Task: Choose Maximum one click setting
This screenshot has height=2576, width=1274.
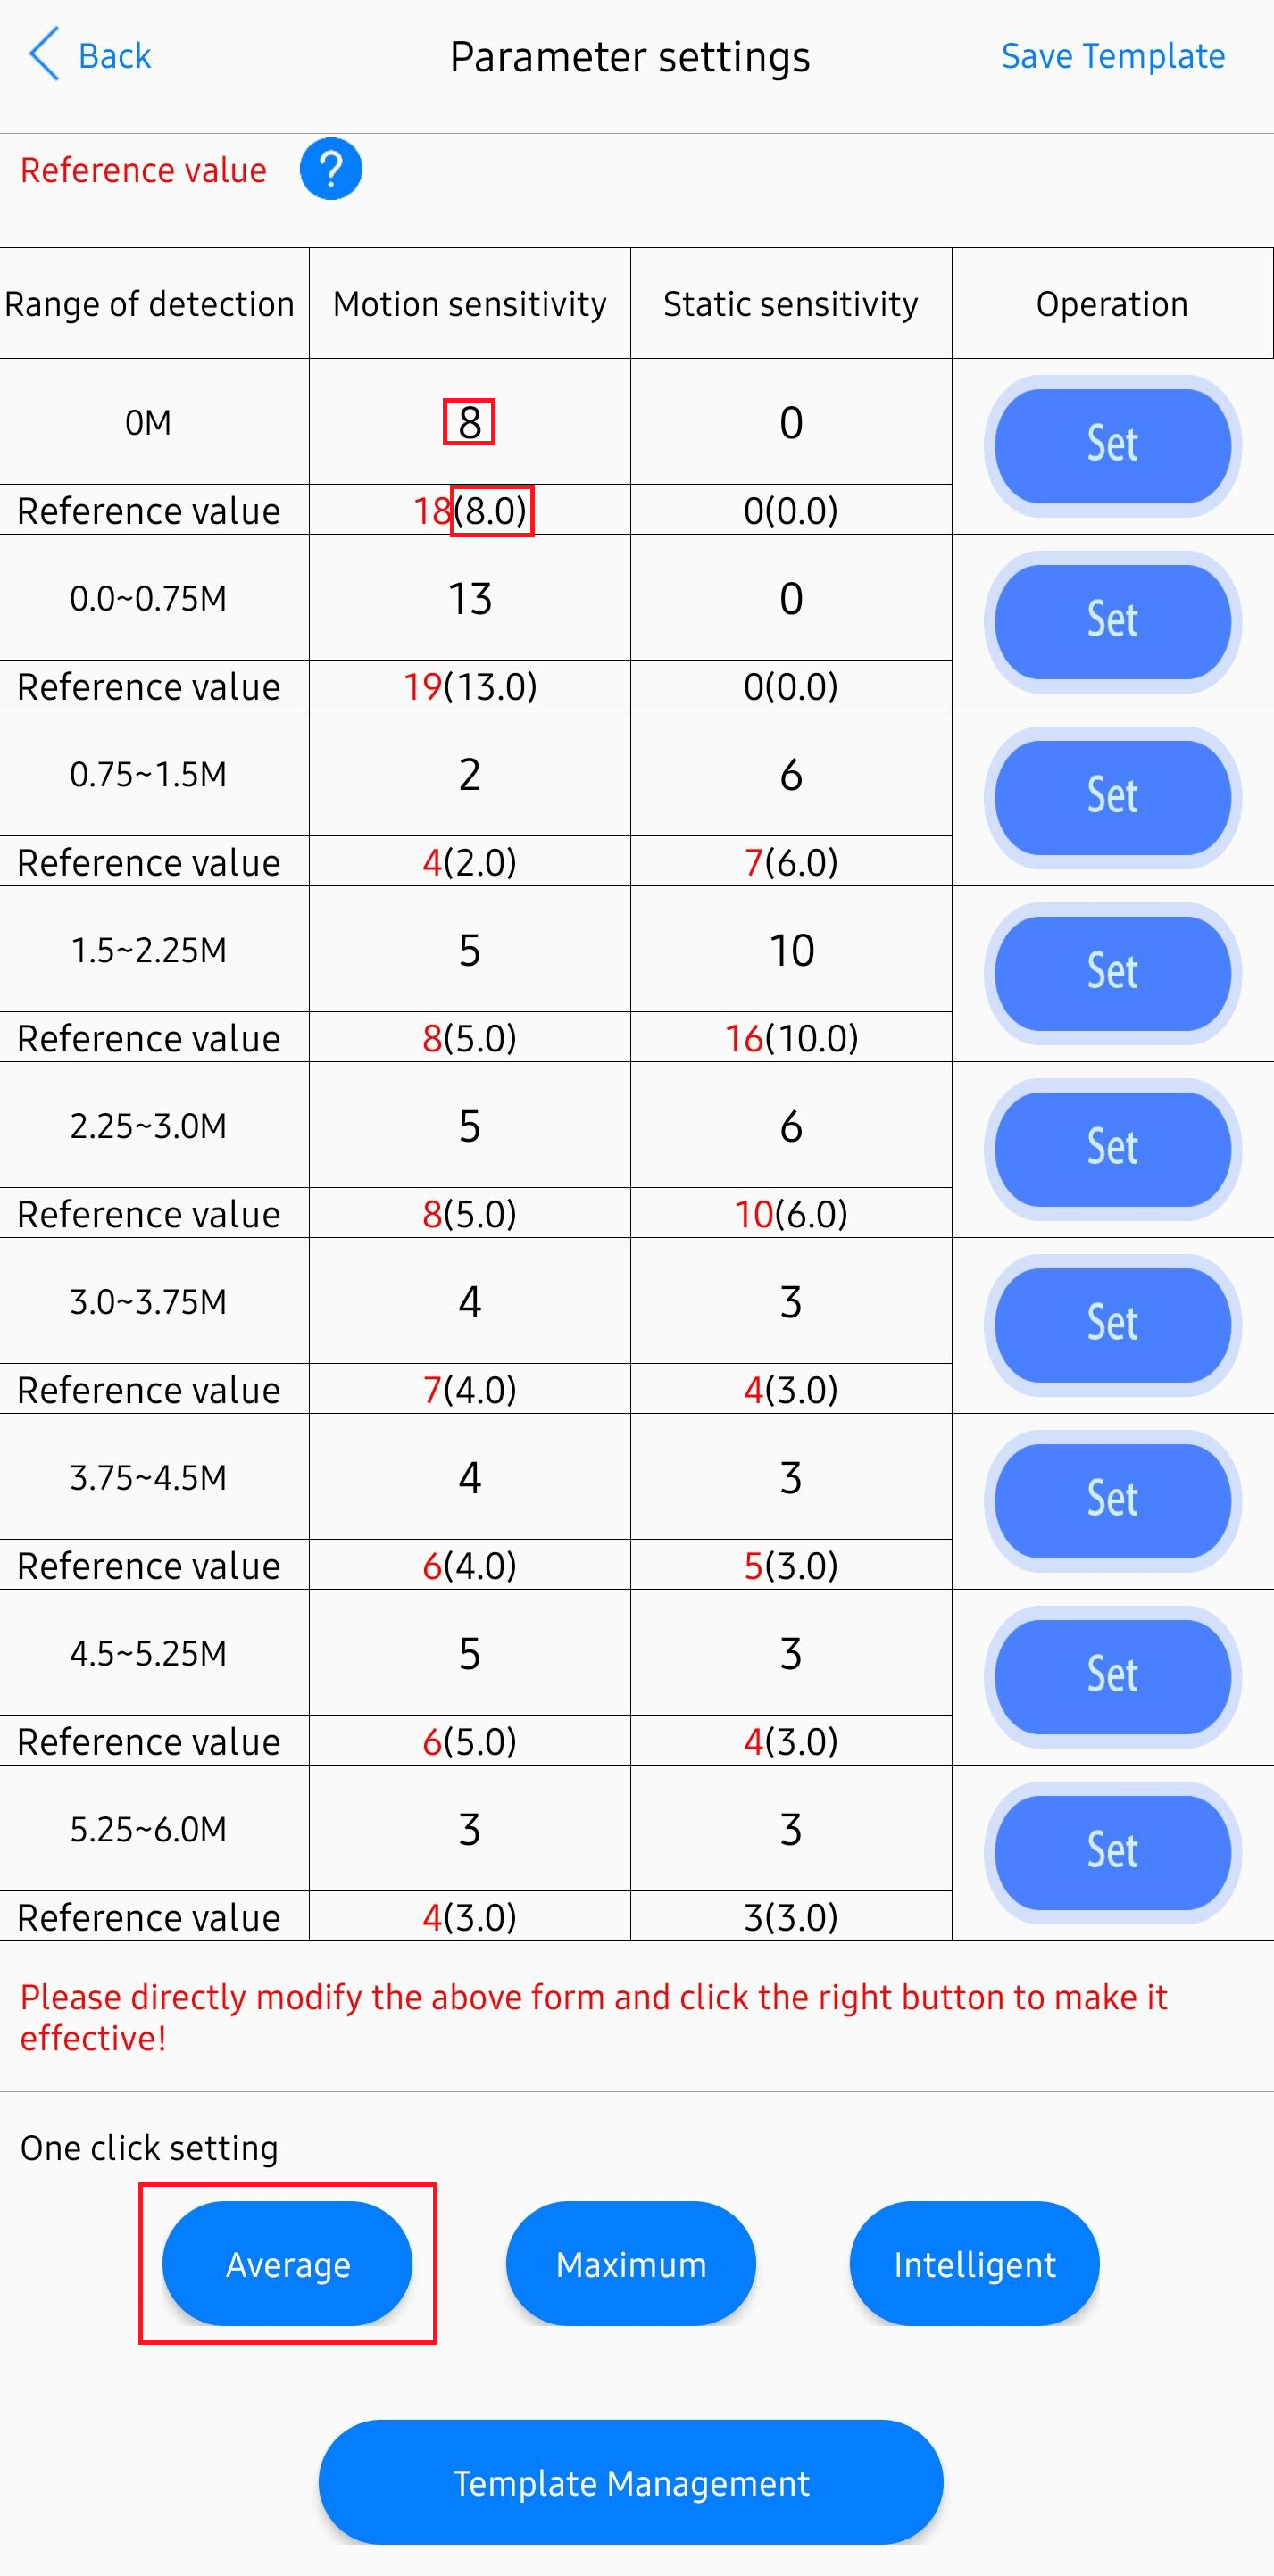Action: pyautogui.click(x=631, y=2264)
